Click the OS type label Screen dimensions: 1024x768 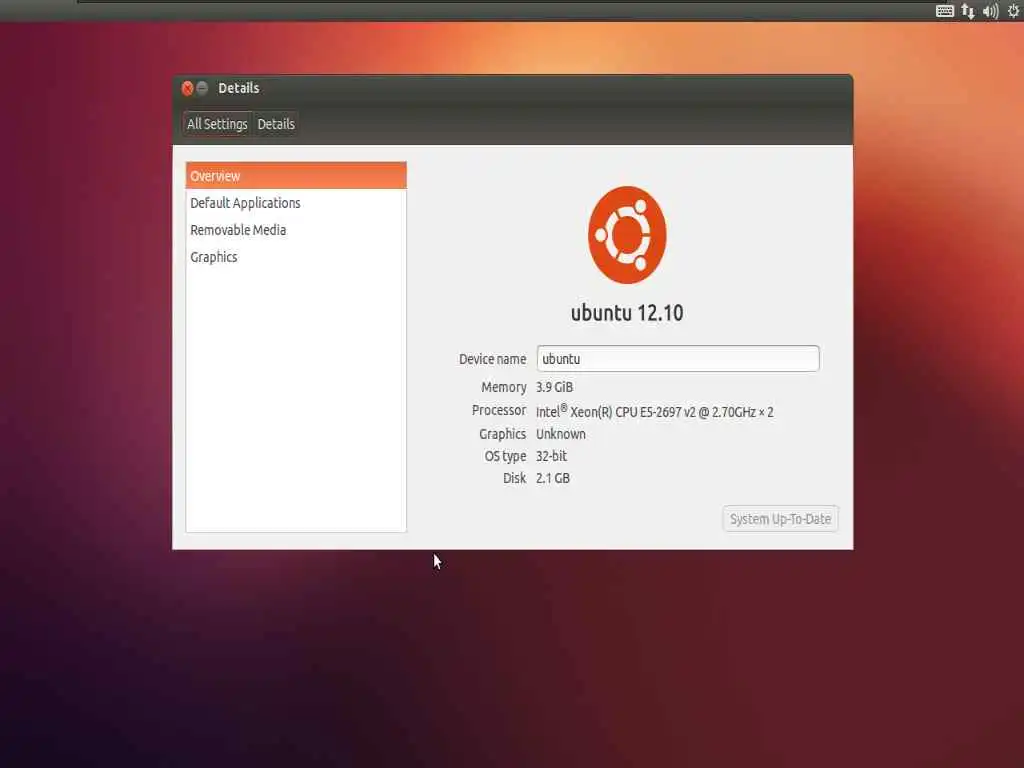point(505,456)
